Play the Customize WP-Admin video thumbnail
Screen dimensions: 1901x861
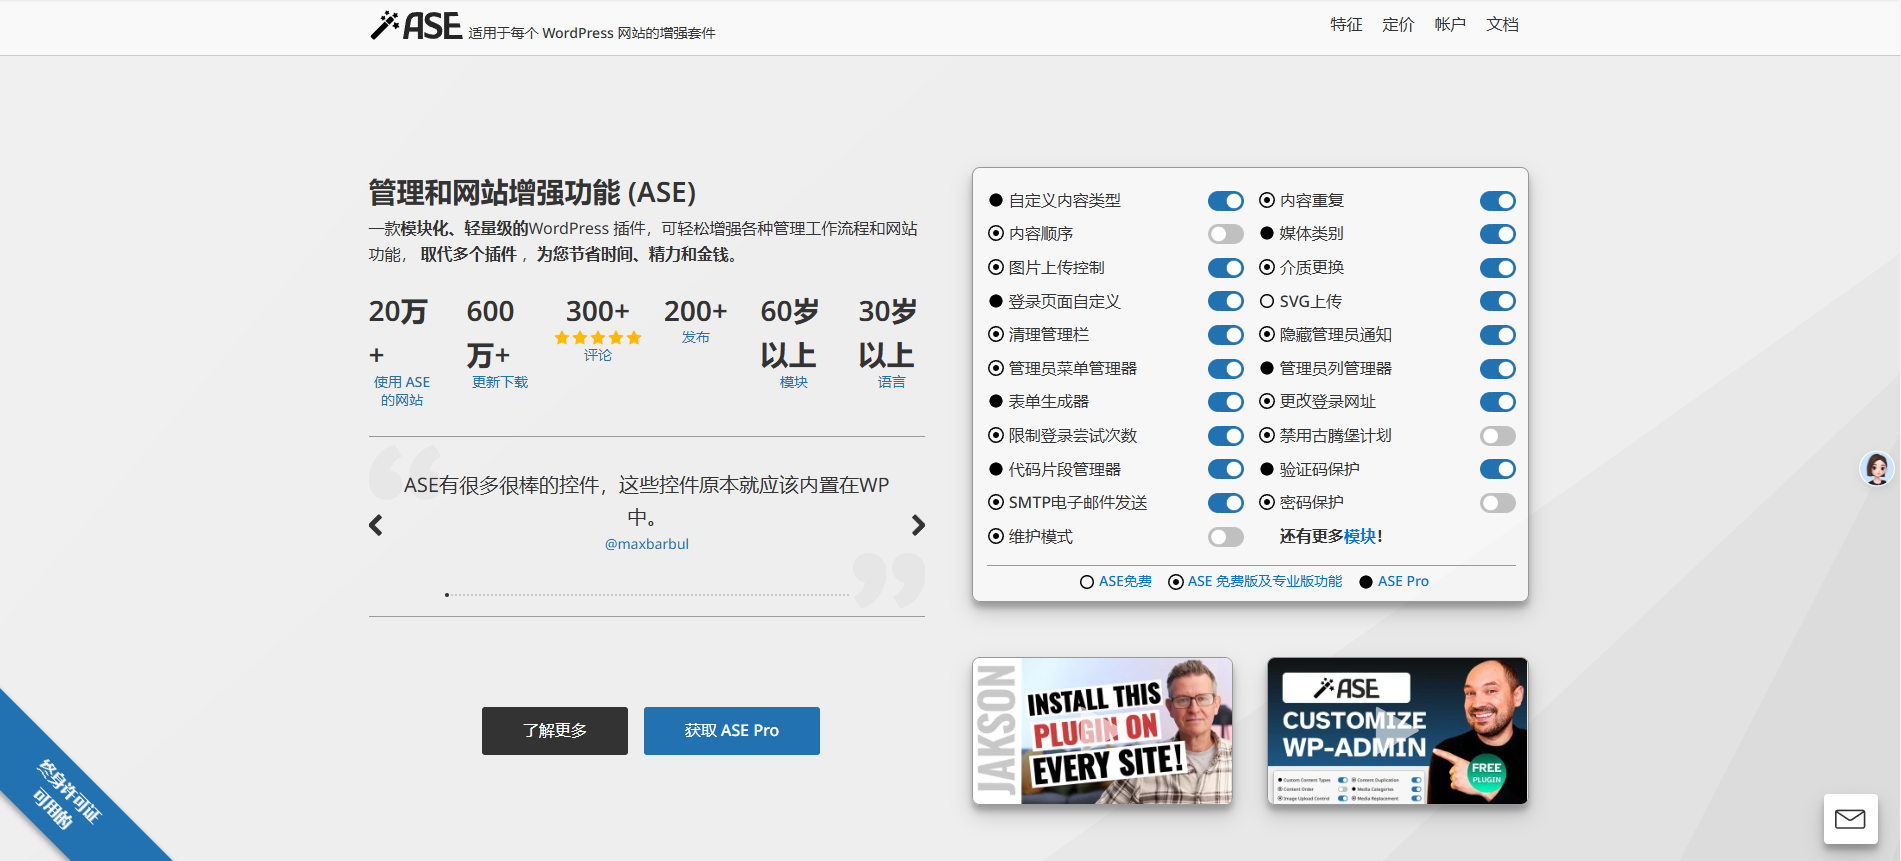[1396, 731]
